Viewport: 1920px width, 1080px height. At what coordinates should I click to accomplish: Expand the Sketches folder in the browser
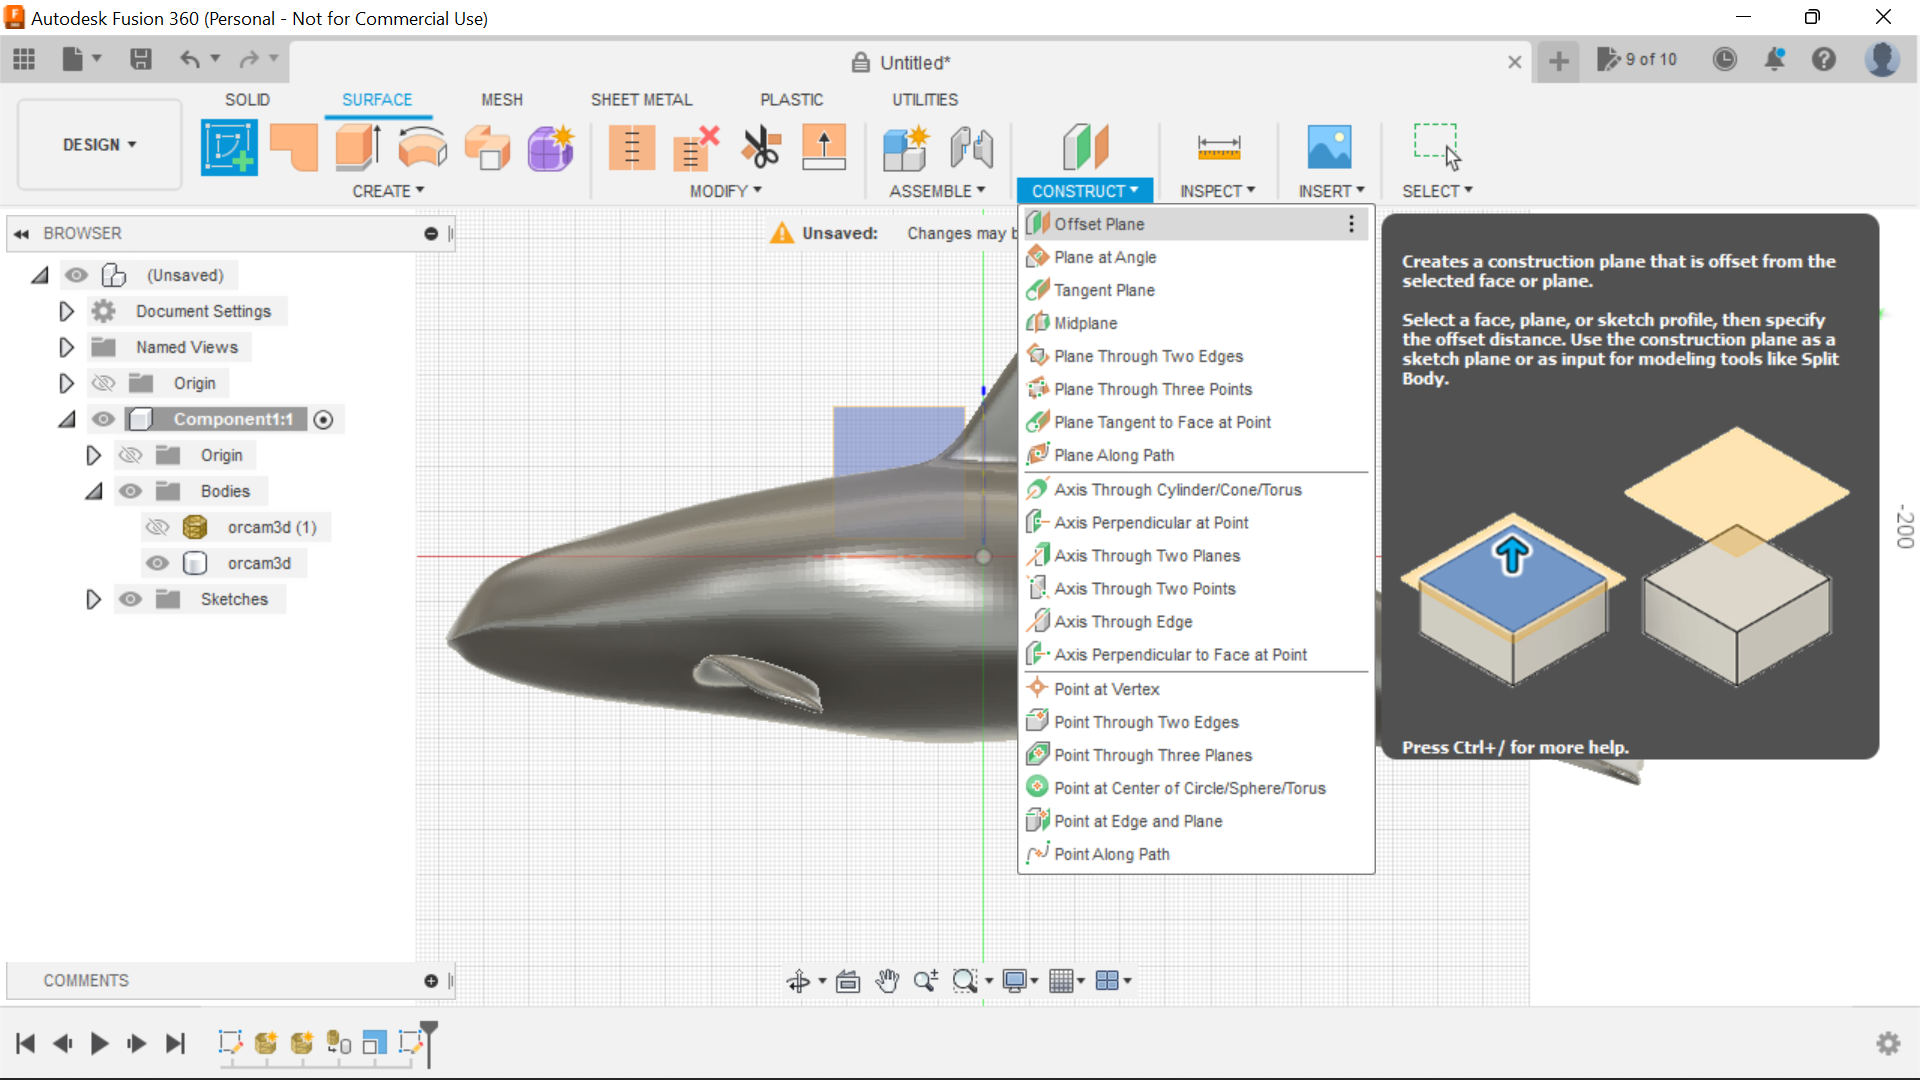tap(93, 599)
